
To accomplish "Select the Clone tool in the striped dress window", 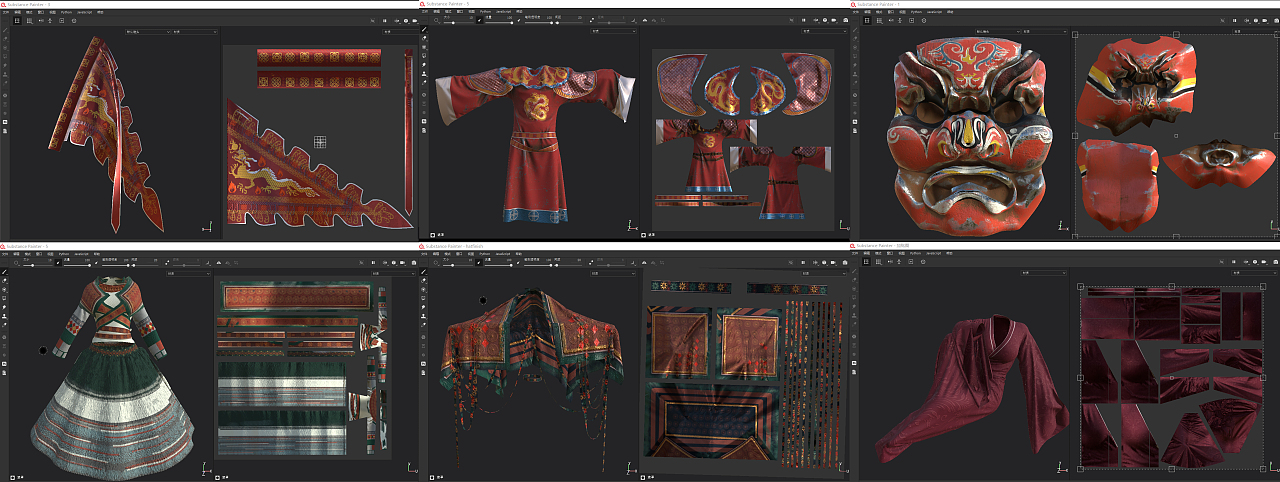I will coord(4,316).
